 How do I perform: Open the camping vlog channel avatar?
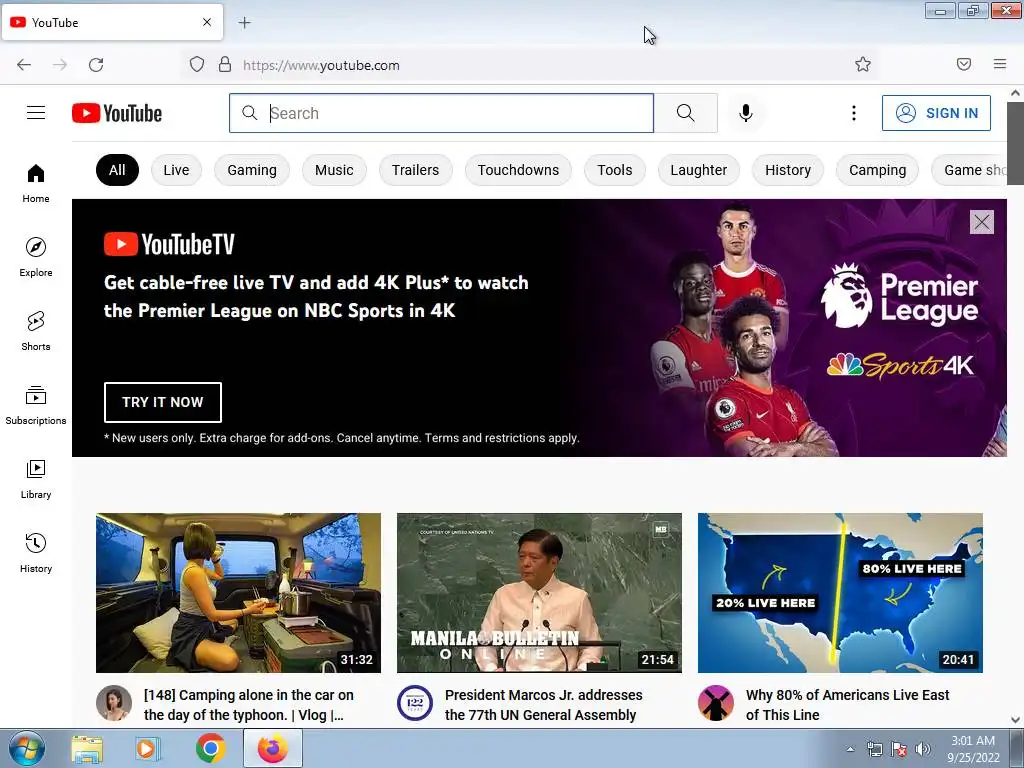pyautogui.click(x=114, y=703)
